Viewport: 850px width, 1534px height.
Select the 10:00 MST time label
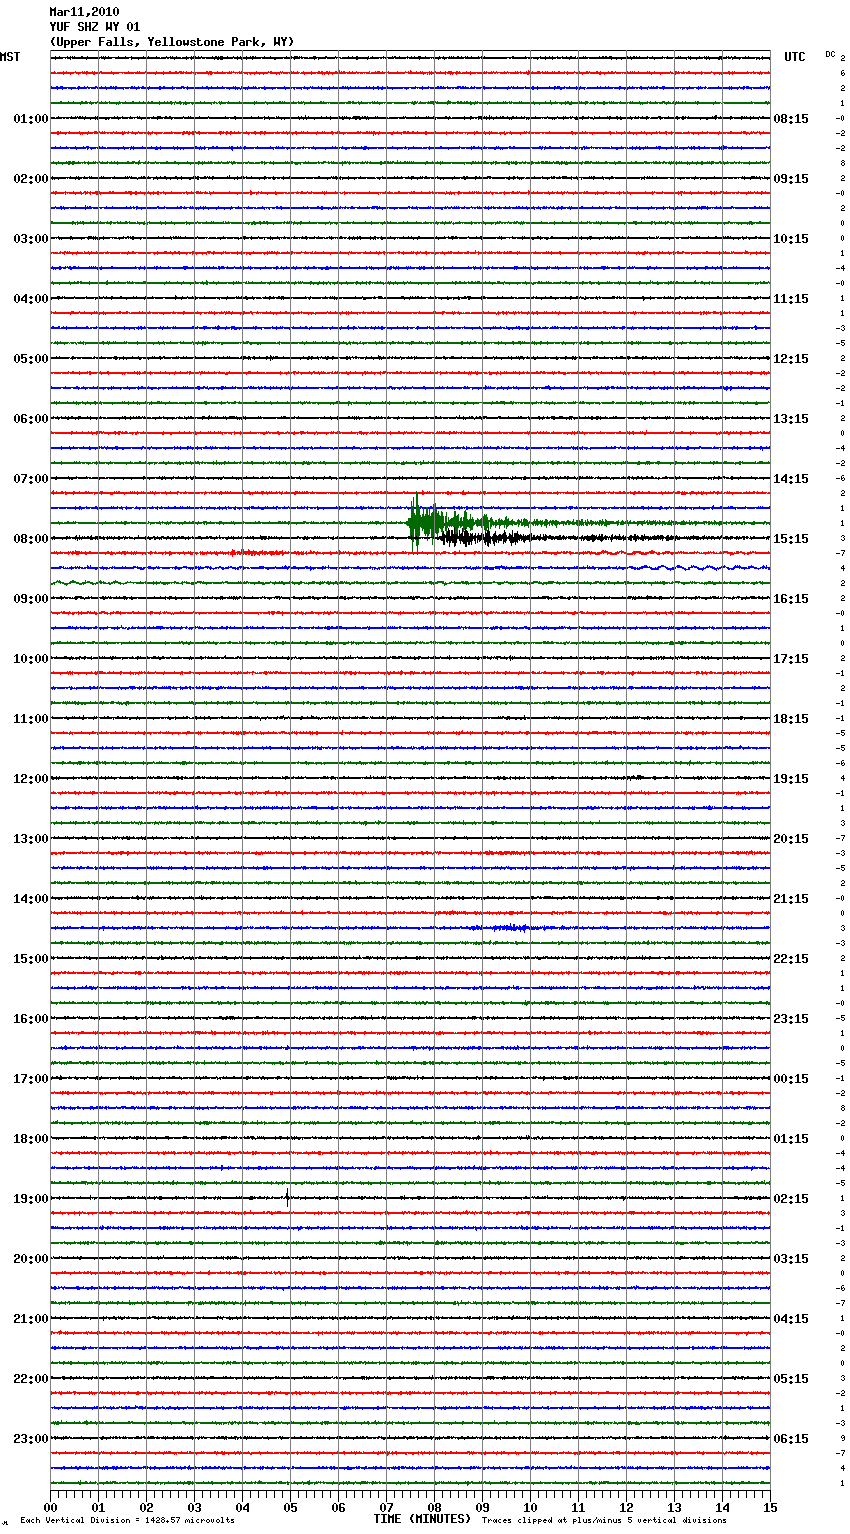(31, 659)
